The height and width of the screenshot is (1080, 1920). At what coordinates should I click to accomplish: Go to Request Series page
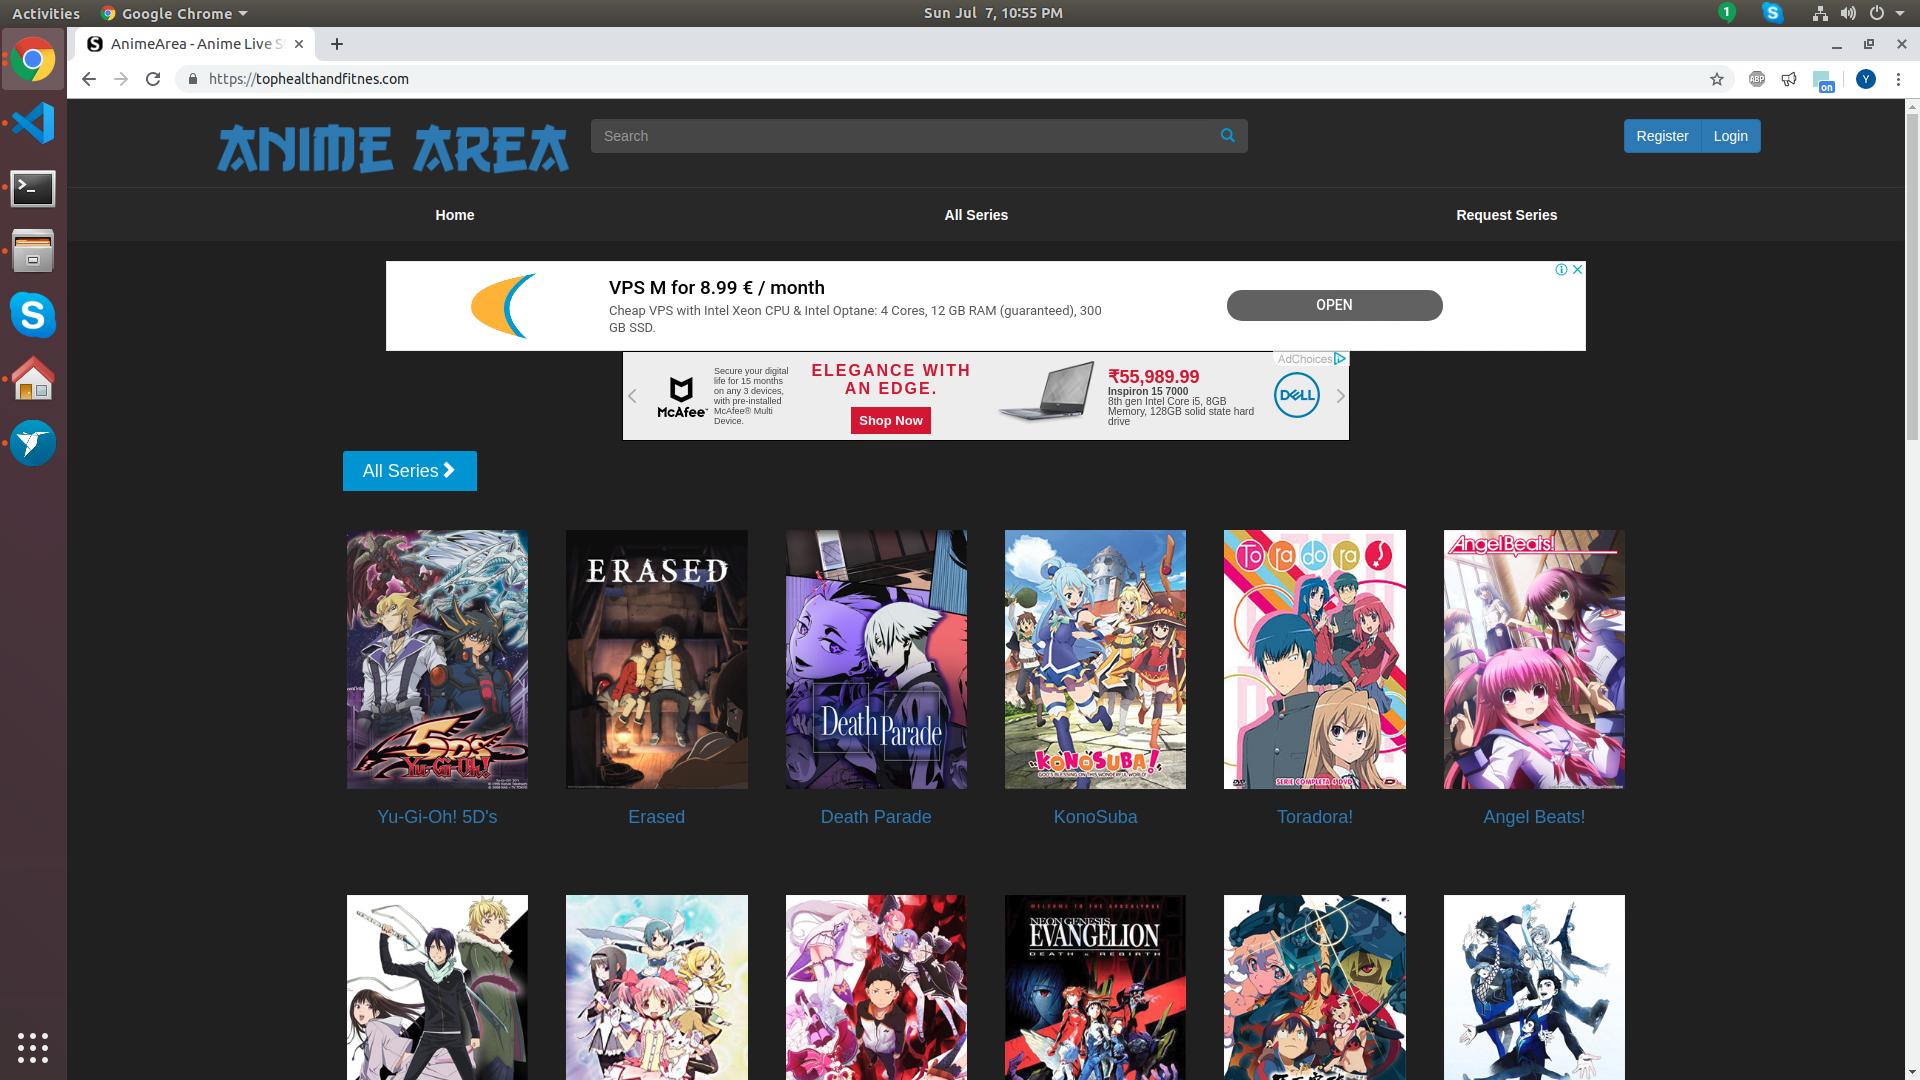pyautogui.click(x=1506, y=215)
